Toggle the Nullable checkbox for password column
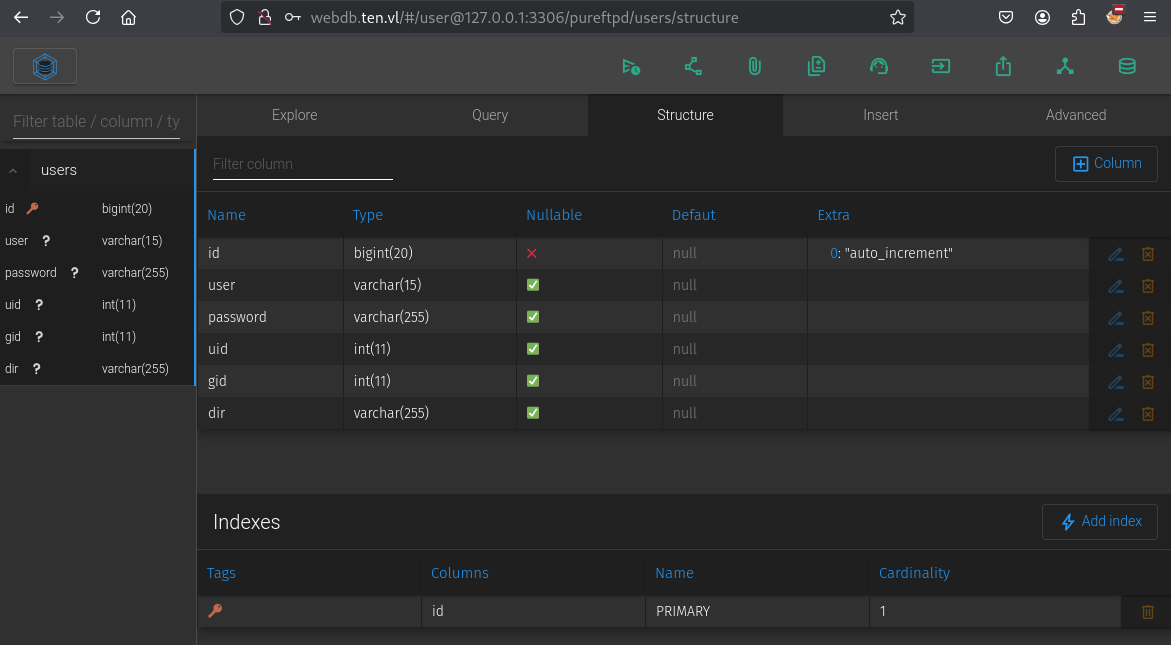This screenshot has height=645, width=1171. click(532, 317)
